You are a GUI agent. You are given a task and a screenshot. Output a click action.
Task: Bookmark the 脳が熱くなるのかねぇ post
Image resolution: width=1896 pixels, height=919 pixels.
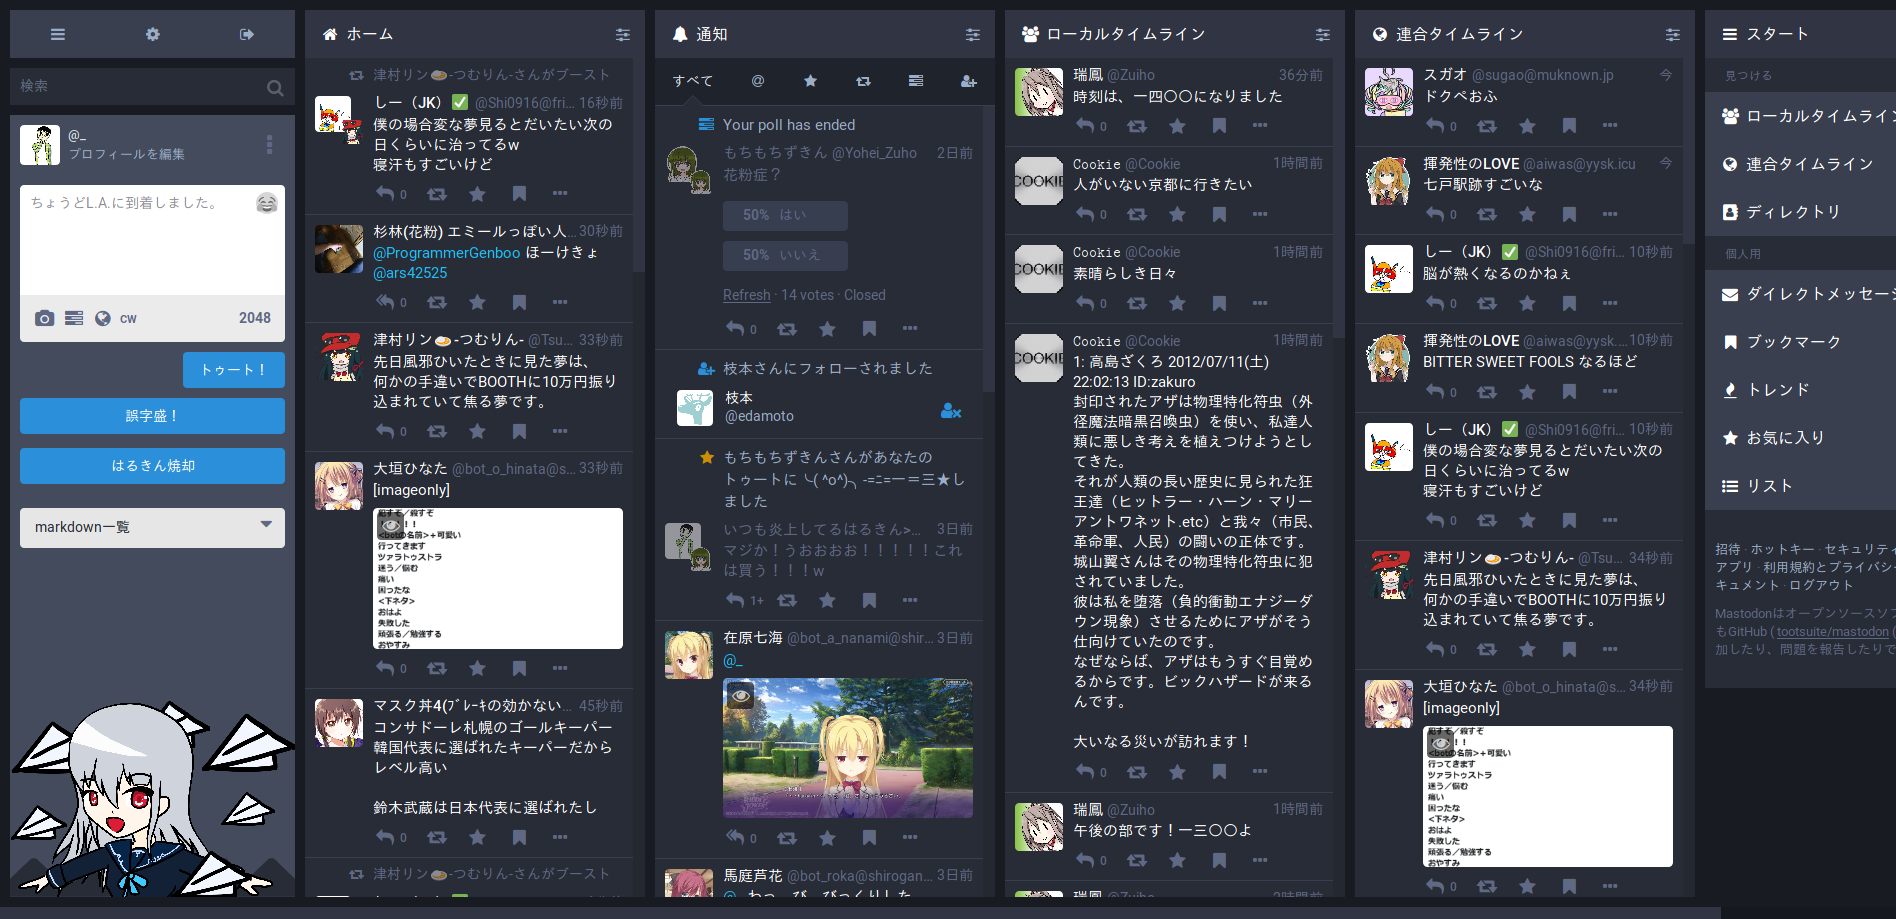[x=1569, y=303]
